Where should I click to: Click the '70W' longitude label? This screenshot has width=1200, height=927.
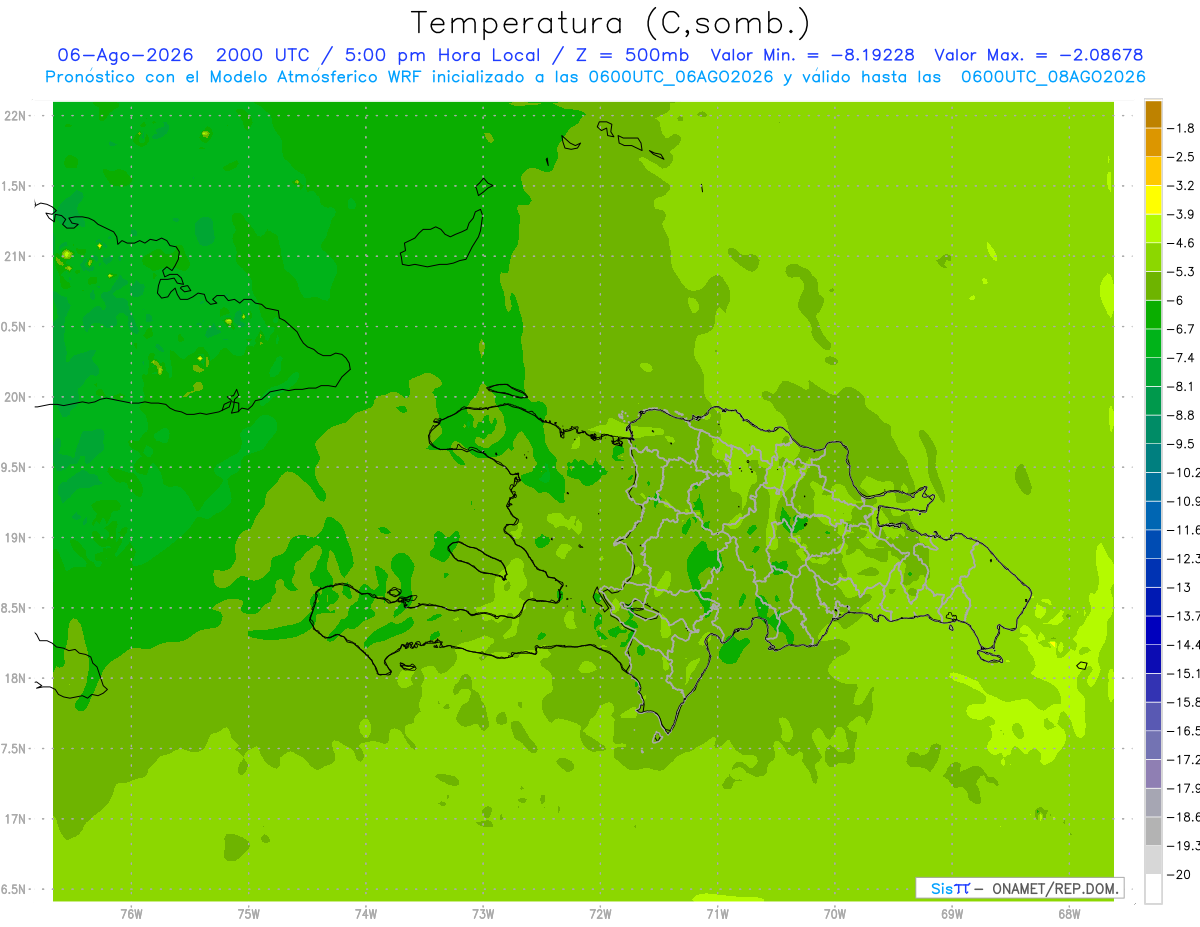point(835,914)
